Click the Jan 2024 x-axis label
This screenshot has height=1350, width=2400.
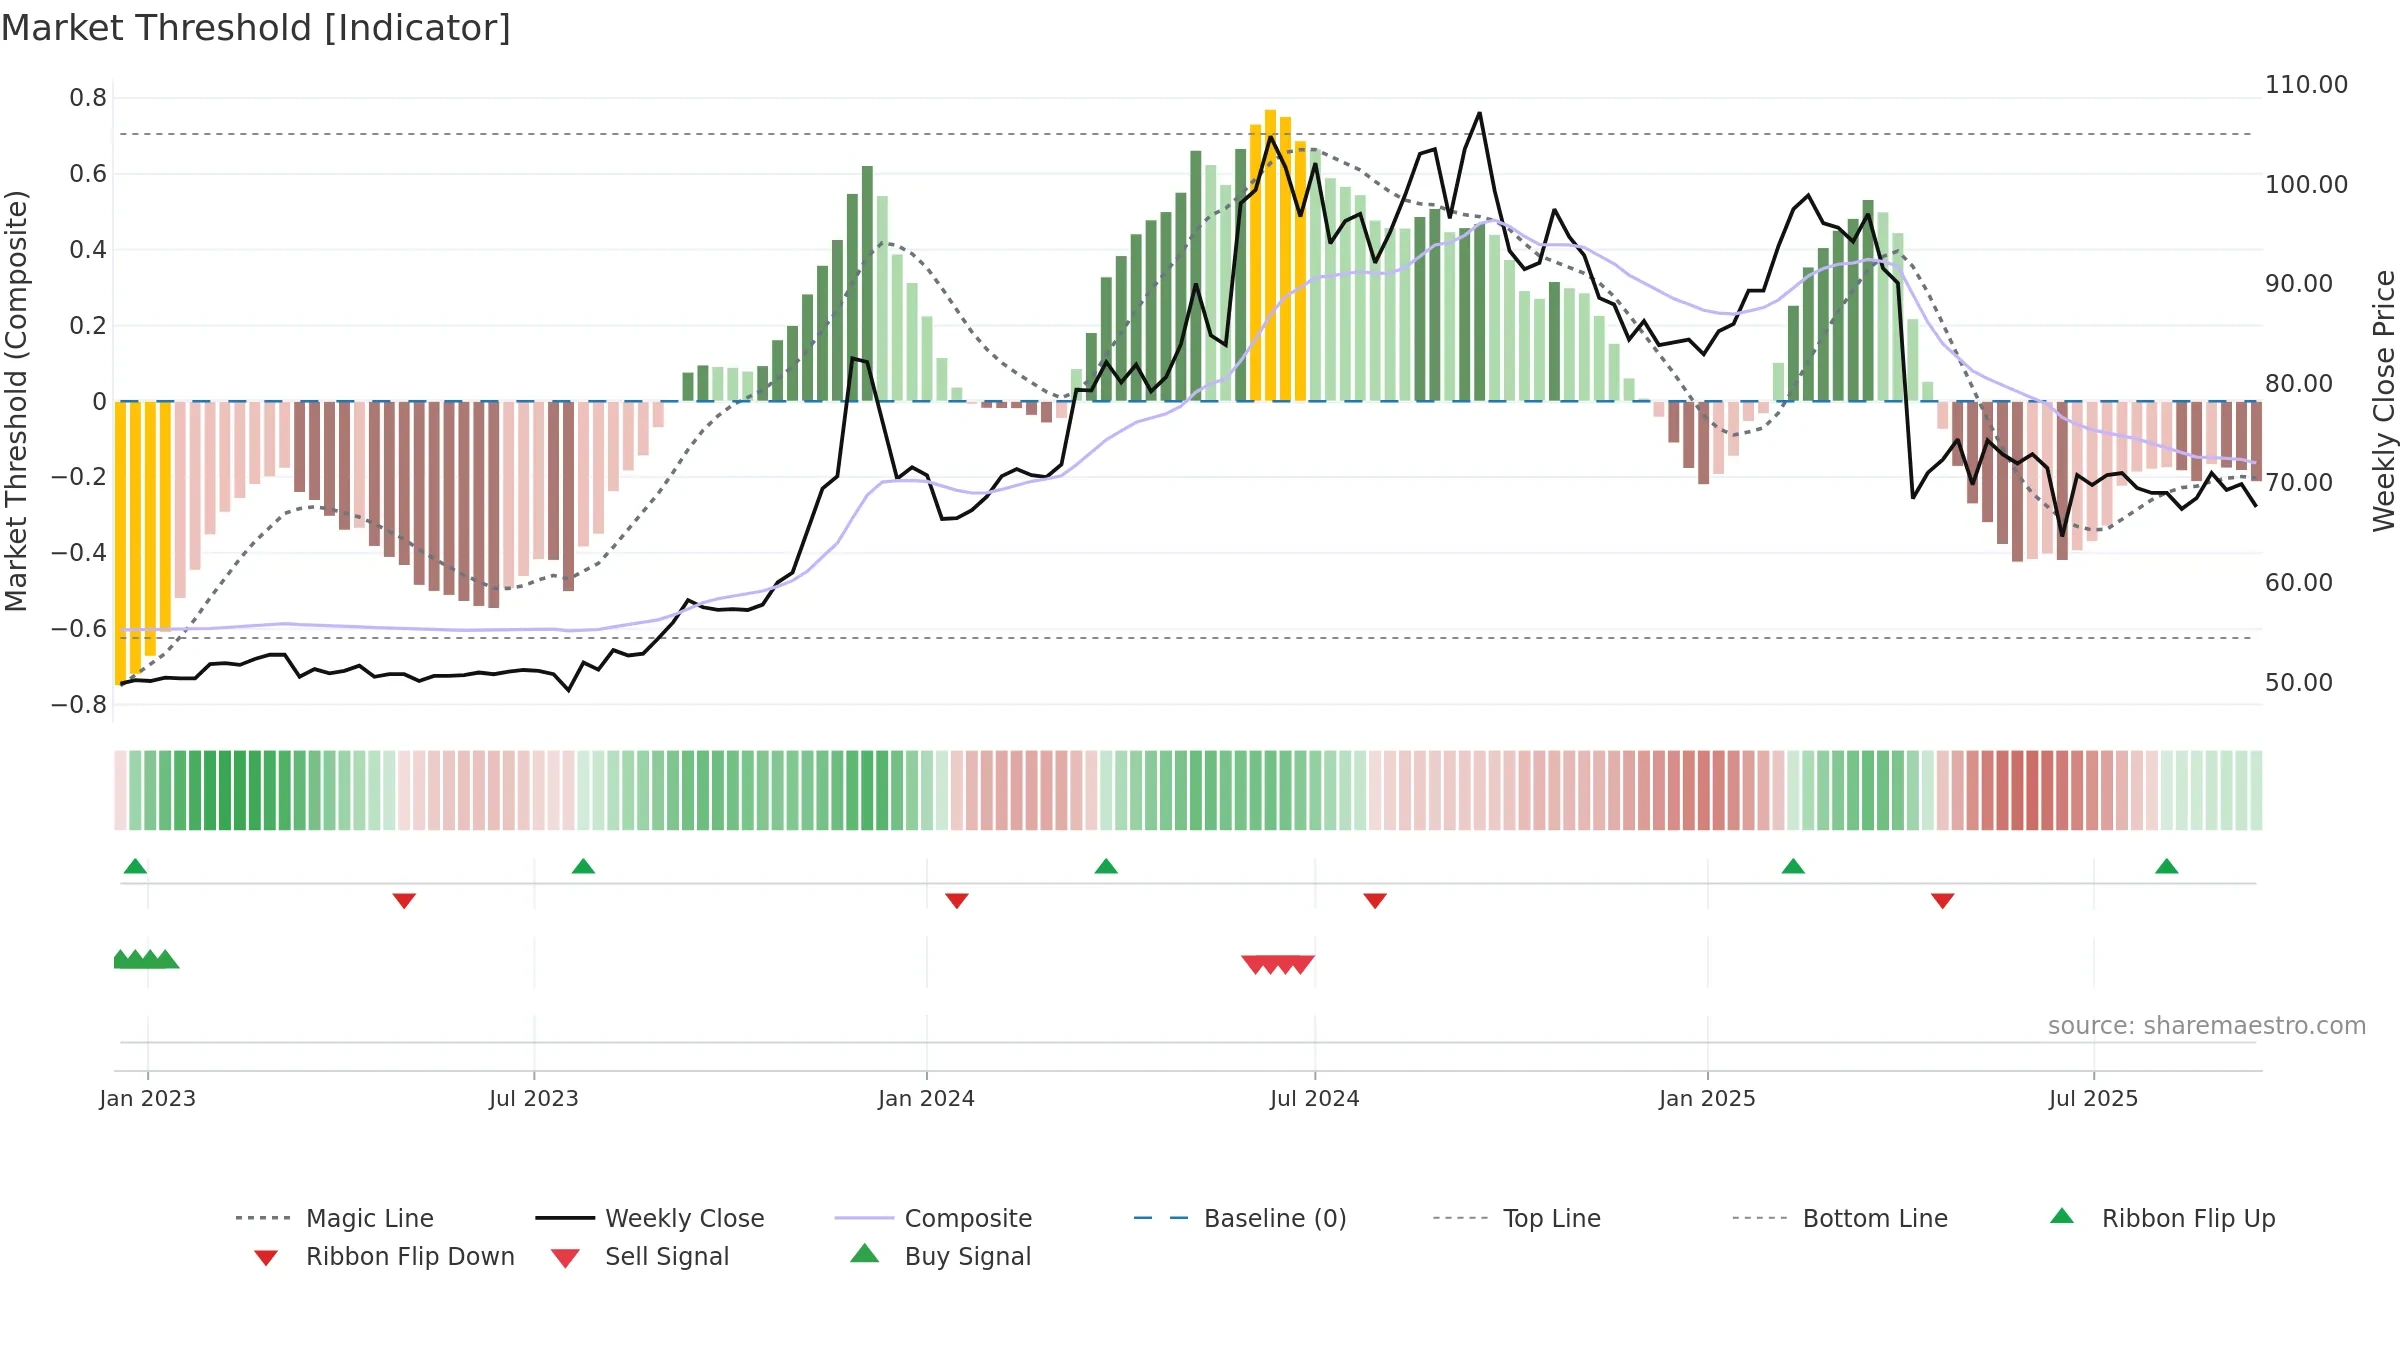click(927, 1099)
